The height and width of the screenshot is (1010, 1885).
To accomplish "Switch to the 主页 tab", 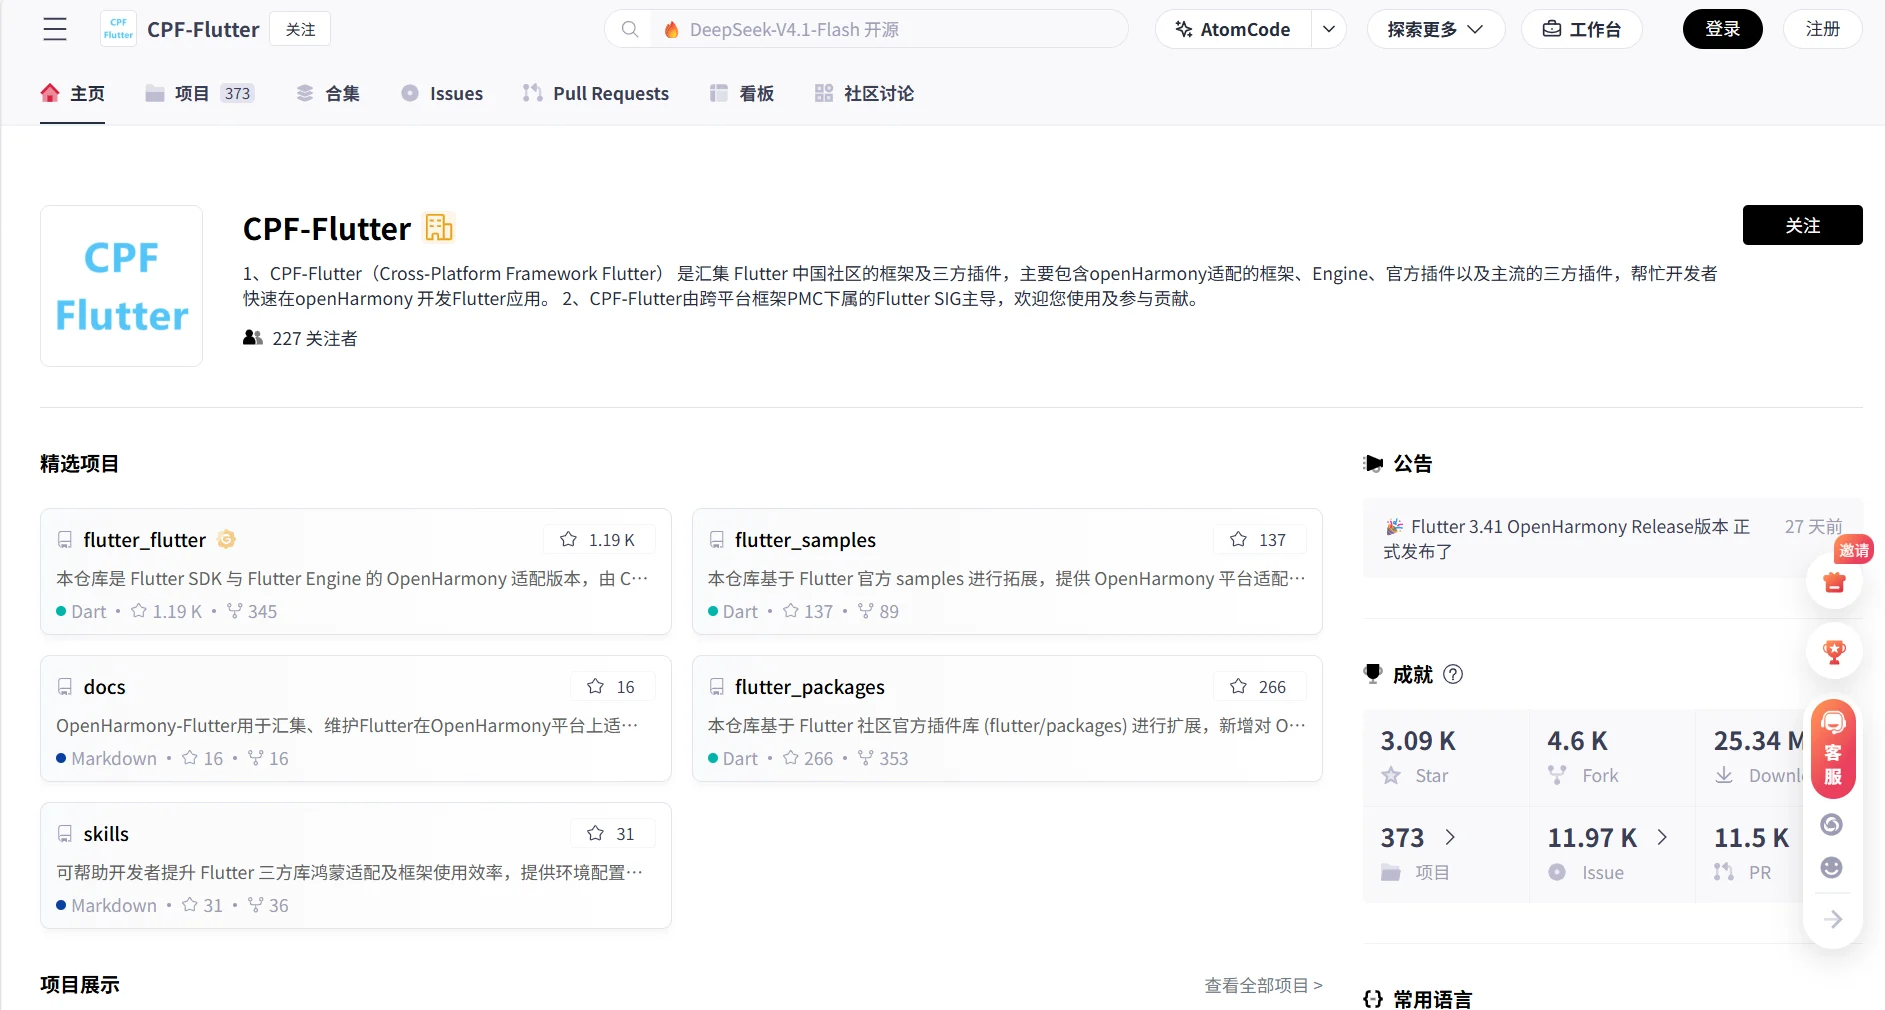I will pos(72,93).
